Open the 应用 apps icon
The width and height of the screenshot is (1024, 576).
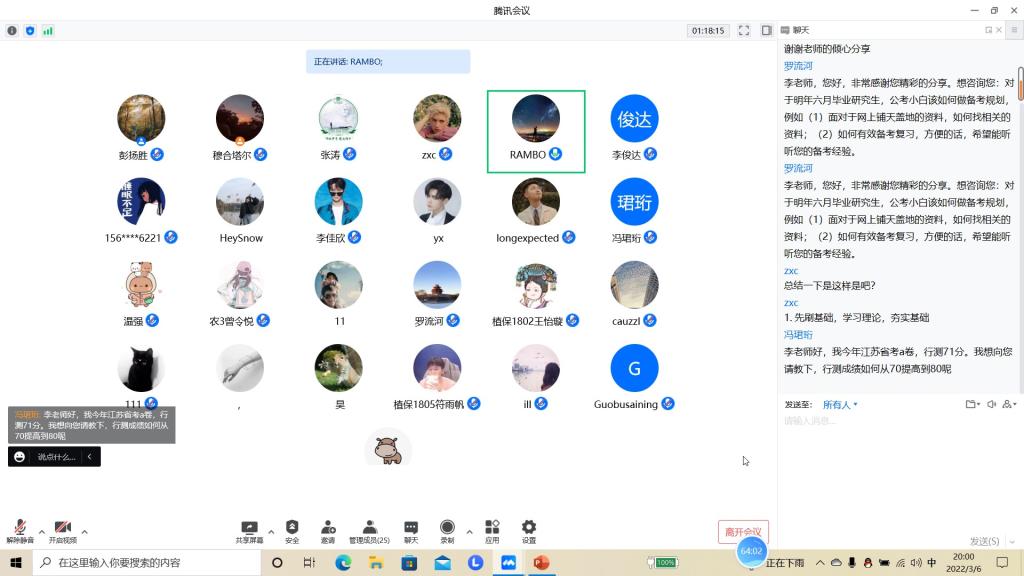coord(492,531)
